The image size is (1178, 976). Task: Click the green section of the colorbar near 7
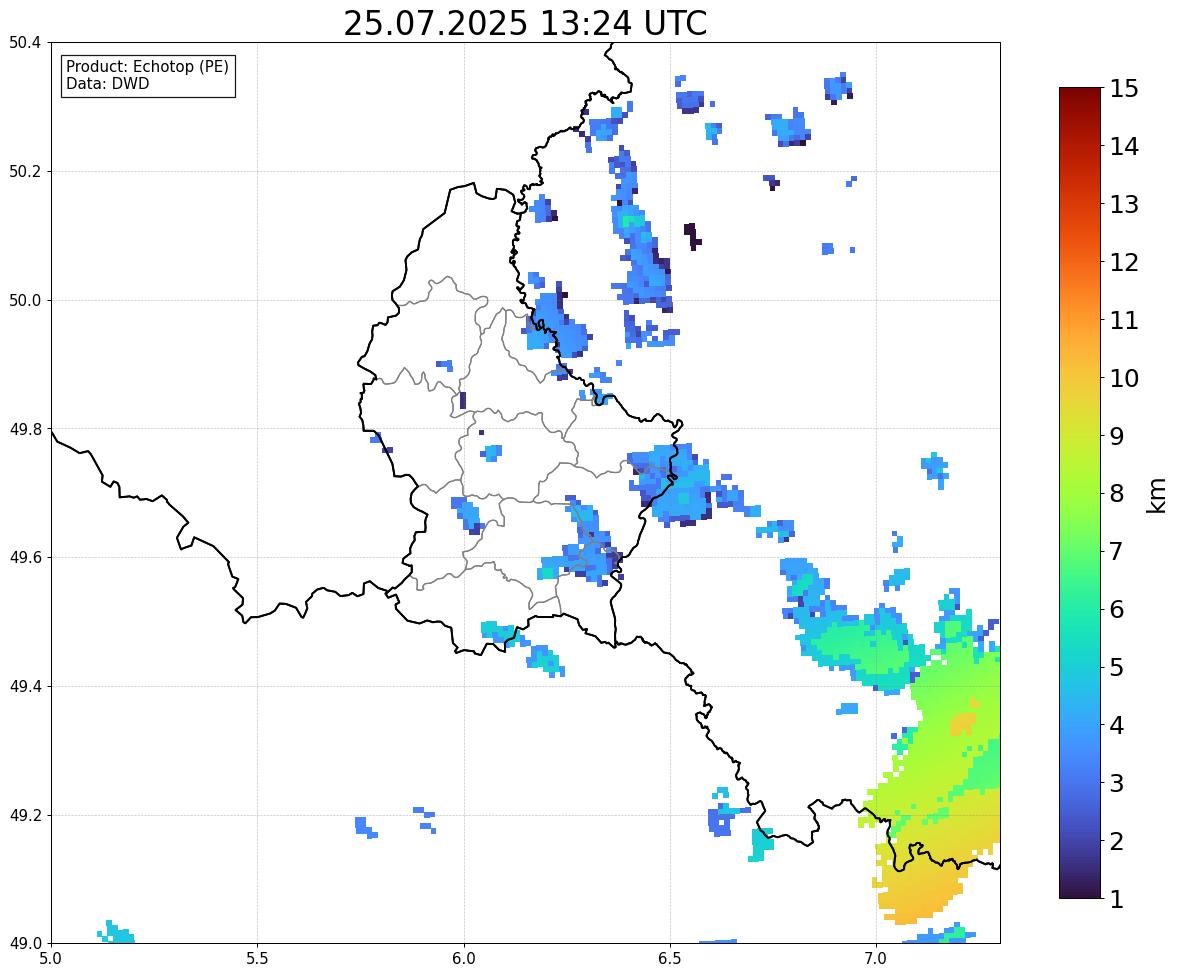pyautogui.click(x=1080, y=551)
